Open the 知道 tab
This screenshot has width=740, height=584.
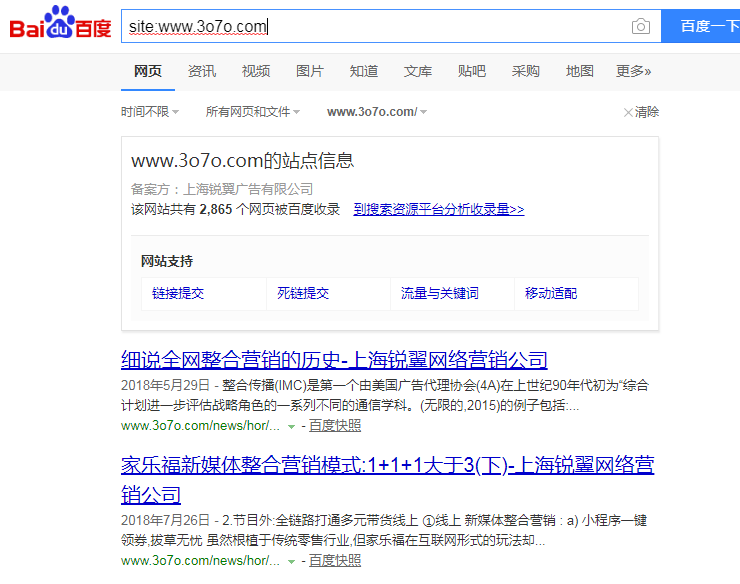click(x=364, y=71)
